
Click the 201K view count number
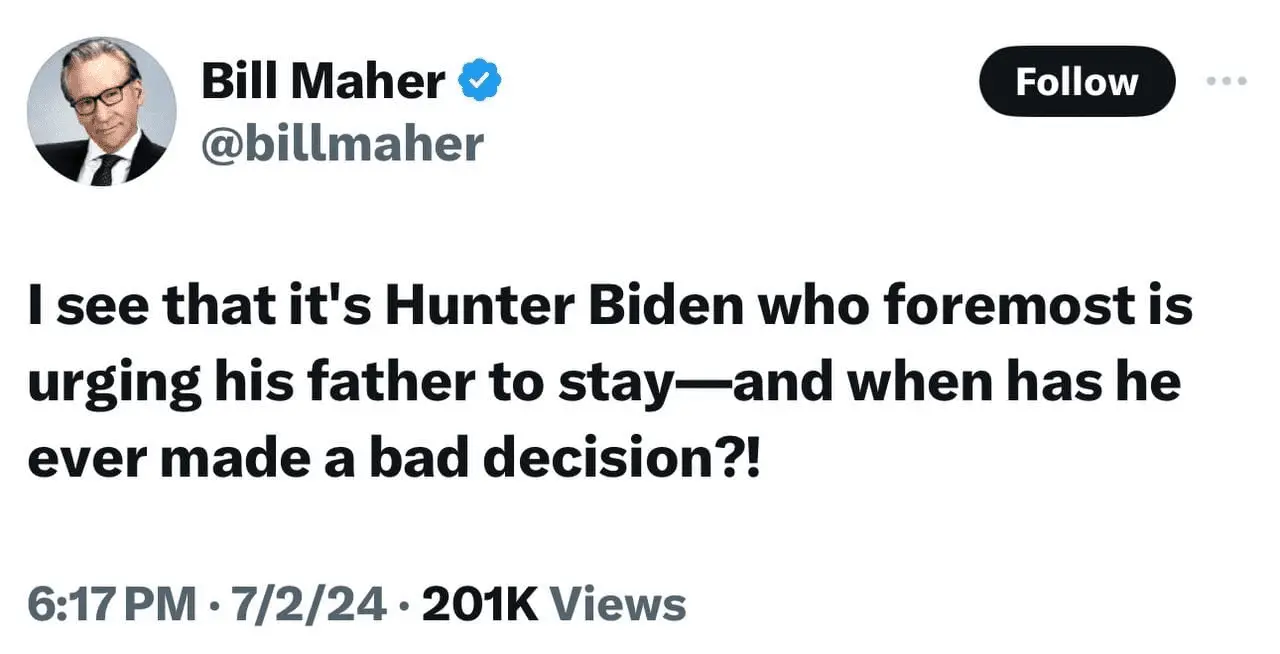click(x=481, y=604)
